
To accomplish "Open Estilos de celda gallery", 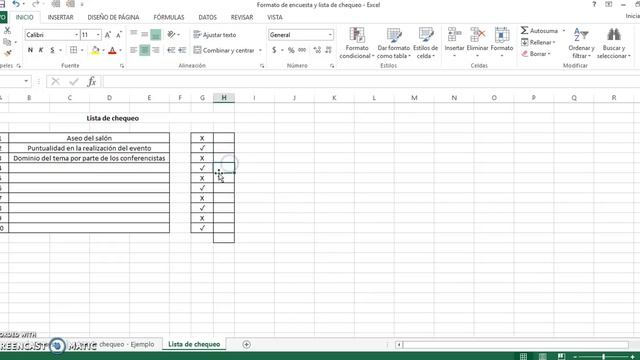I will [x=425, y=43].
